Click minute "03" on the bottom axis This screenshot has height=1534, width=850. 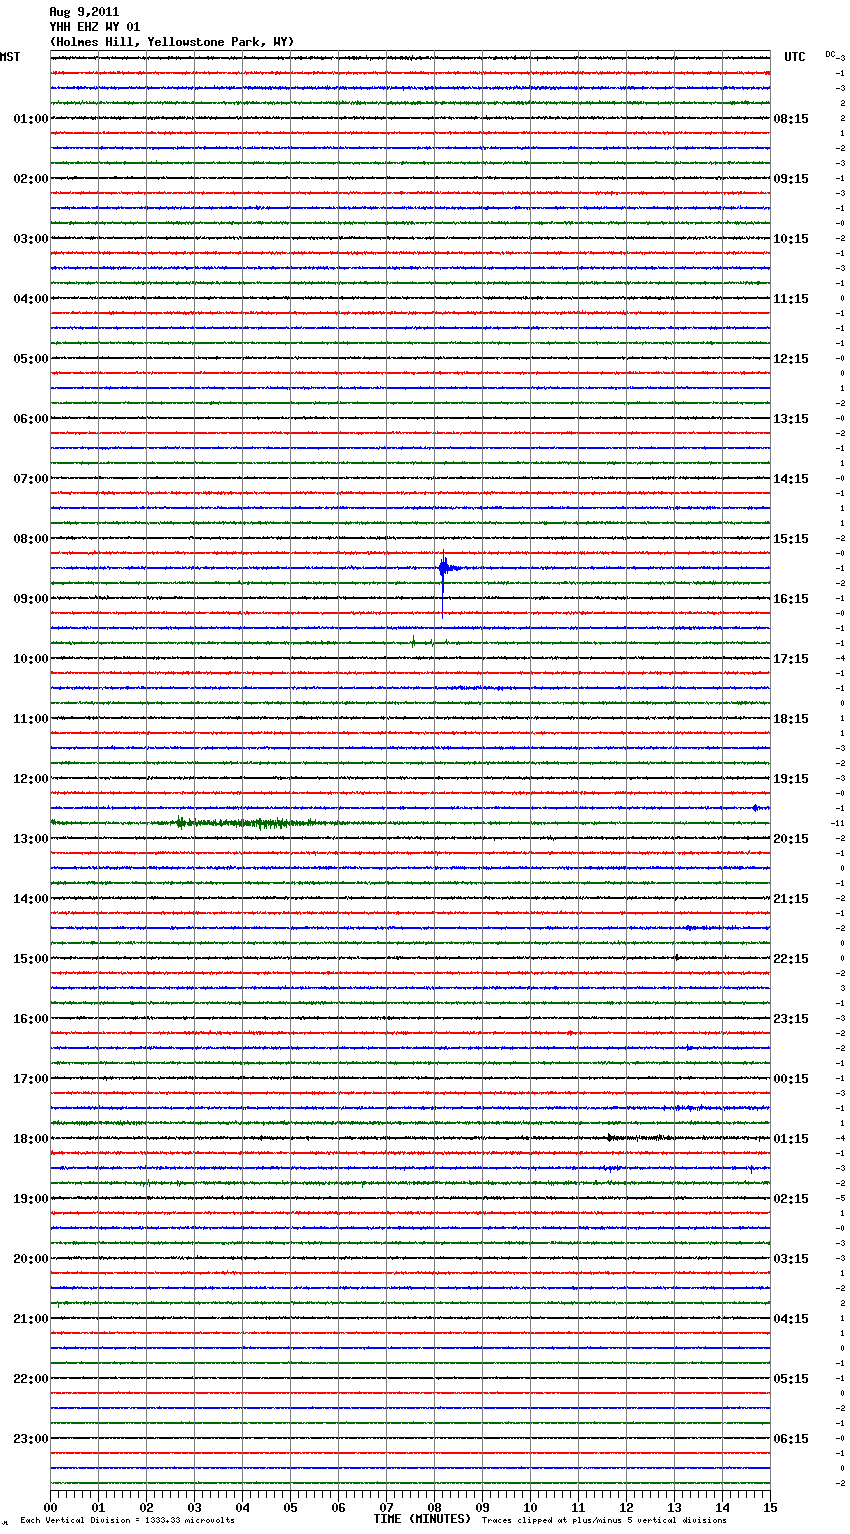(x=194, y=1507)
